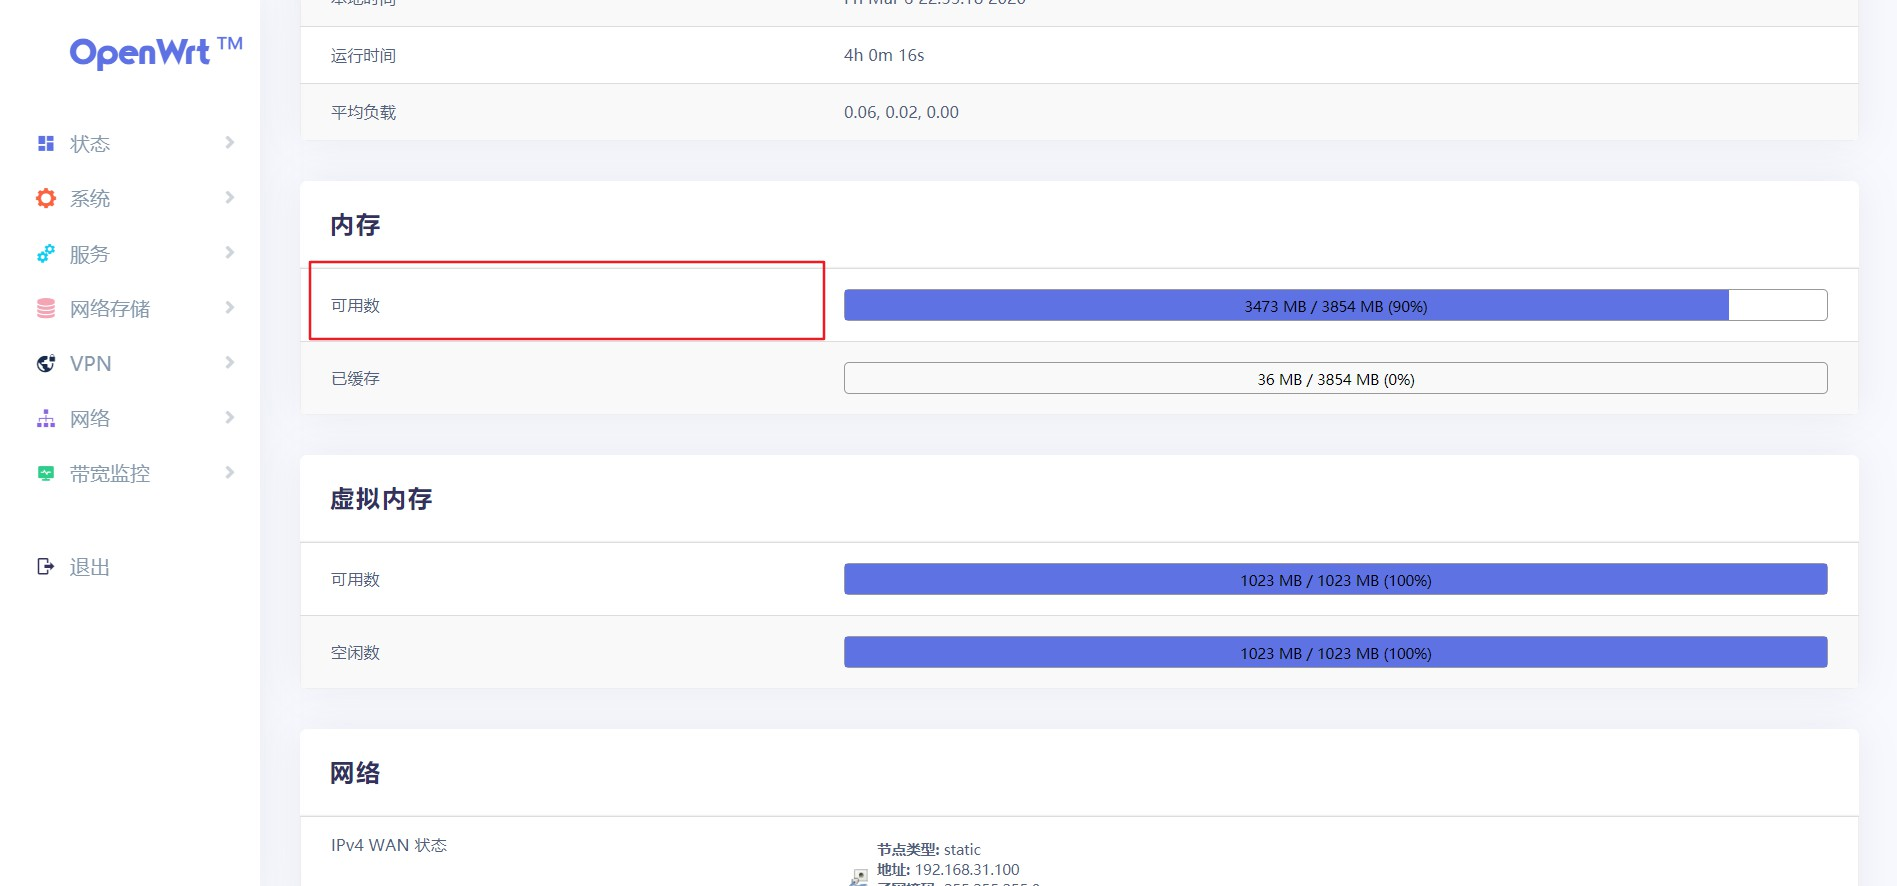This screenshot has width=1897, height=886.
Task: Click the 虚拟内存 空闲数 progress bar
Action: pyautogui.click(x=1335, y=653)
